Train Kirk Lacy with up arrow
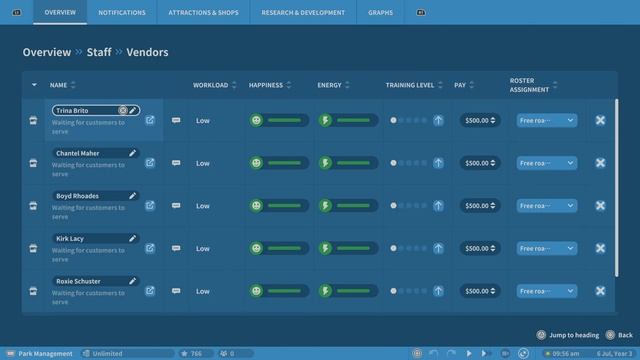The width and height of the screenshot is (640, 360). click(x=438, y=248)
